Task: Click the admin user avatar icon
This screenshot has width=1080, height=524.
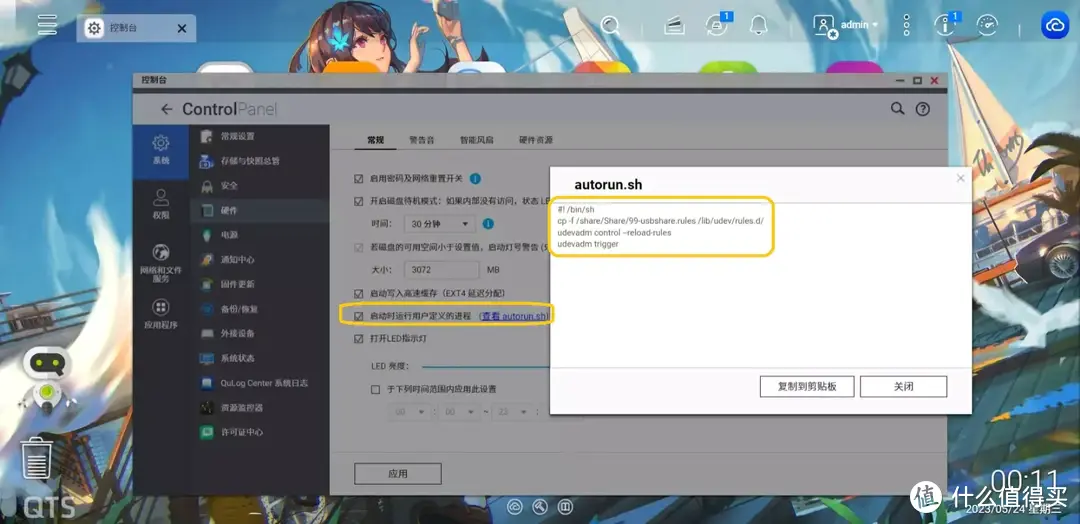Action: [824, 26]
